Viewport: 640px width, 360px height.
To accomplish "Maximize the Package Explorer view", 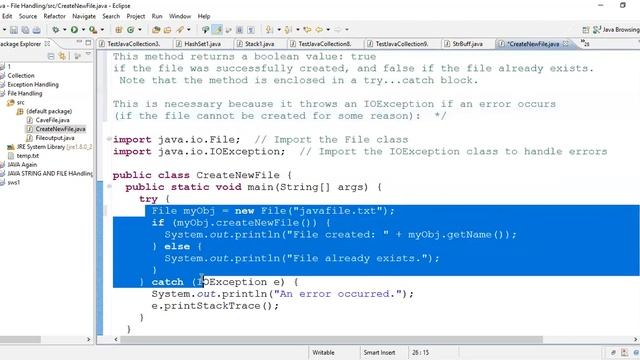I will 88,43.
